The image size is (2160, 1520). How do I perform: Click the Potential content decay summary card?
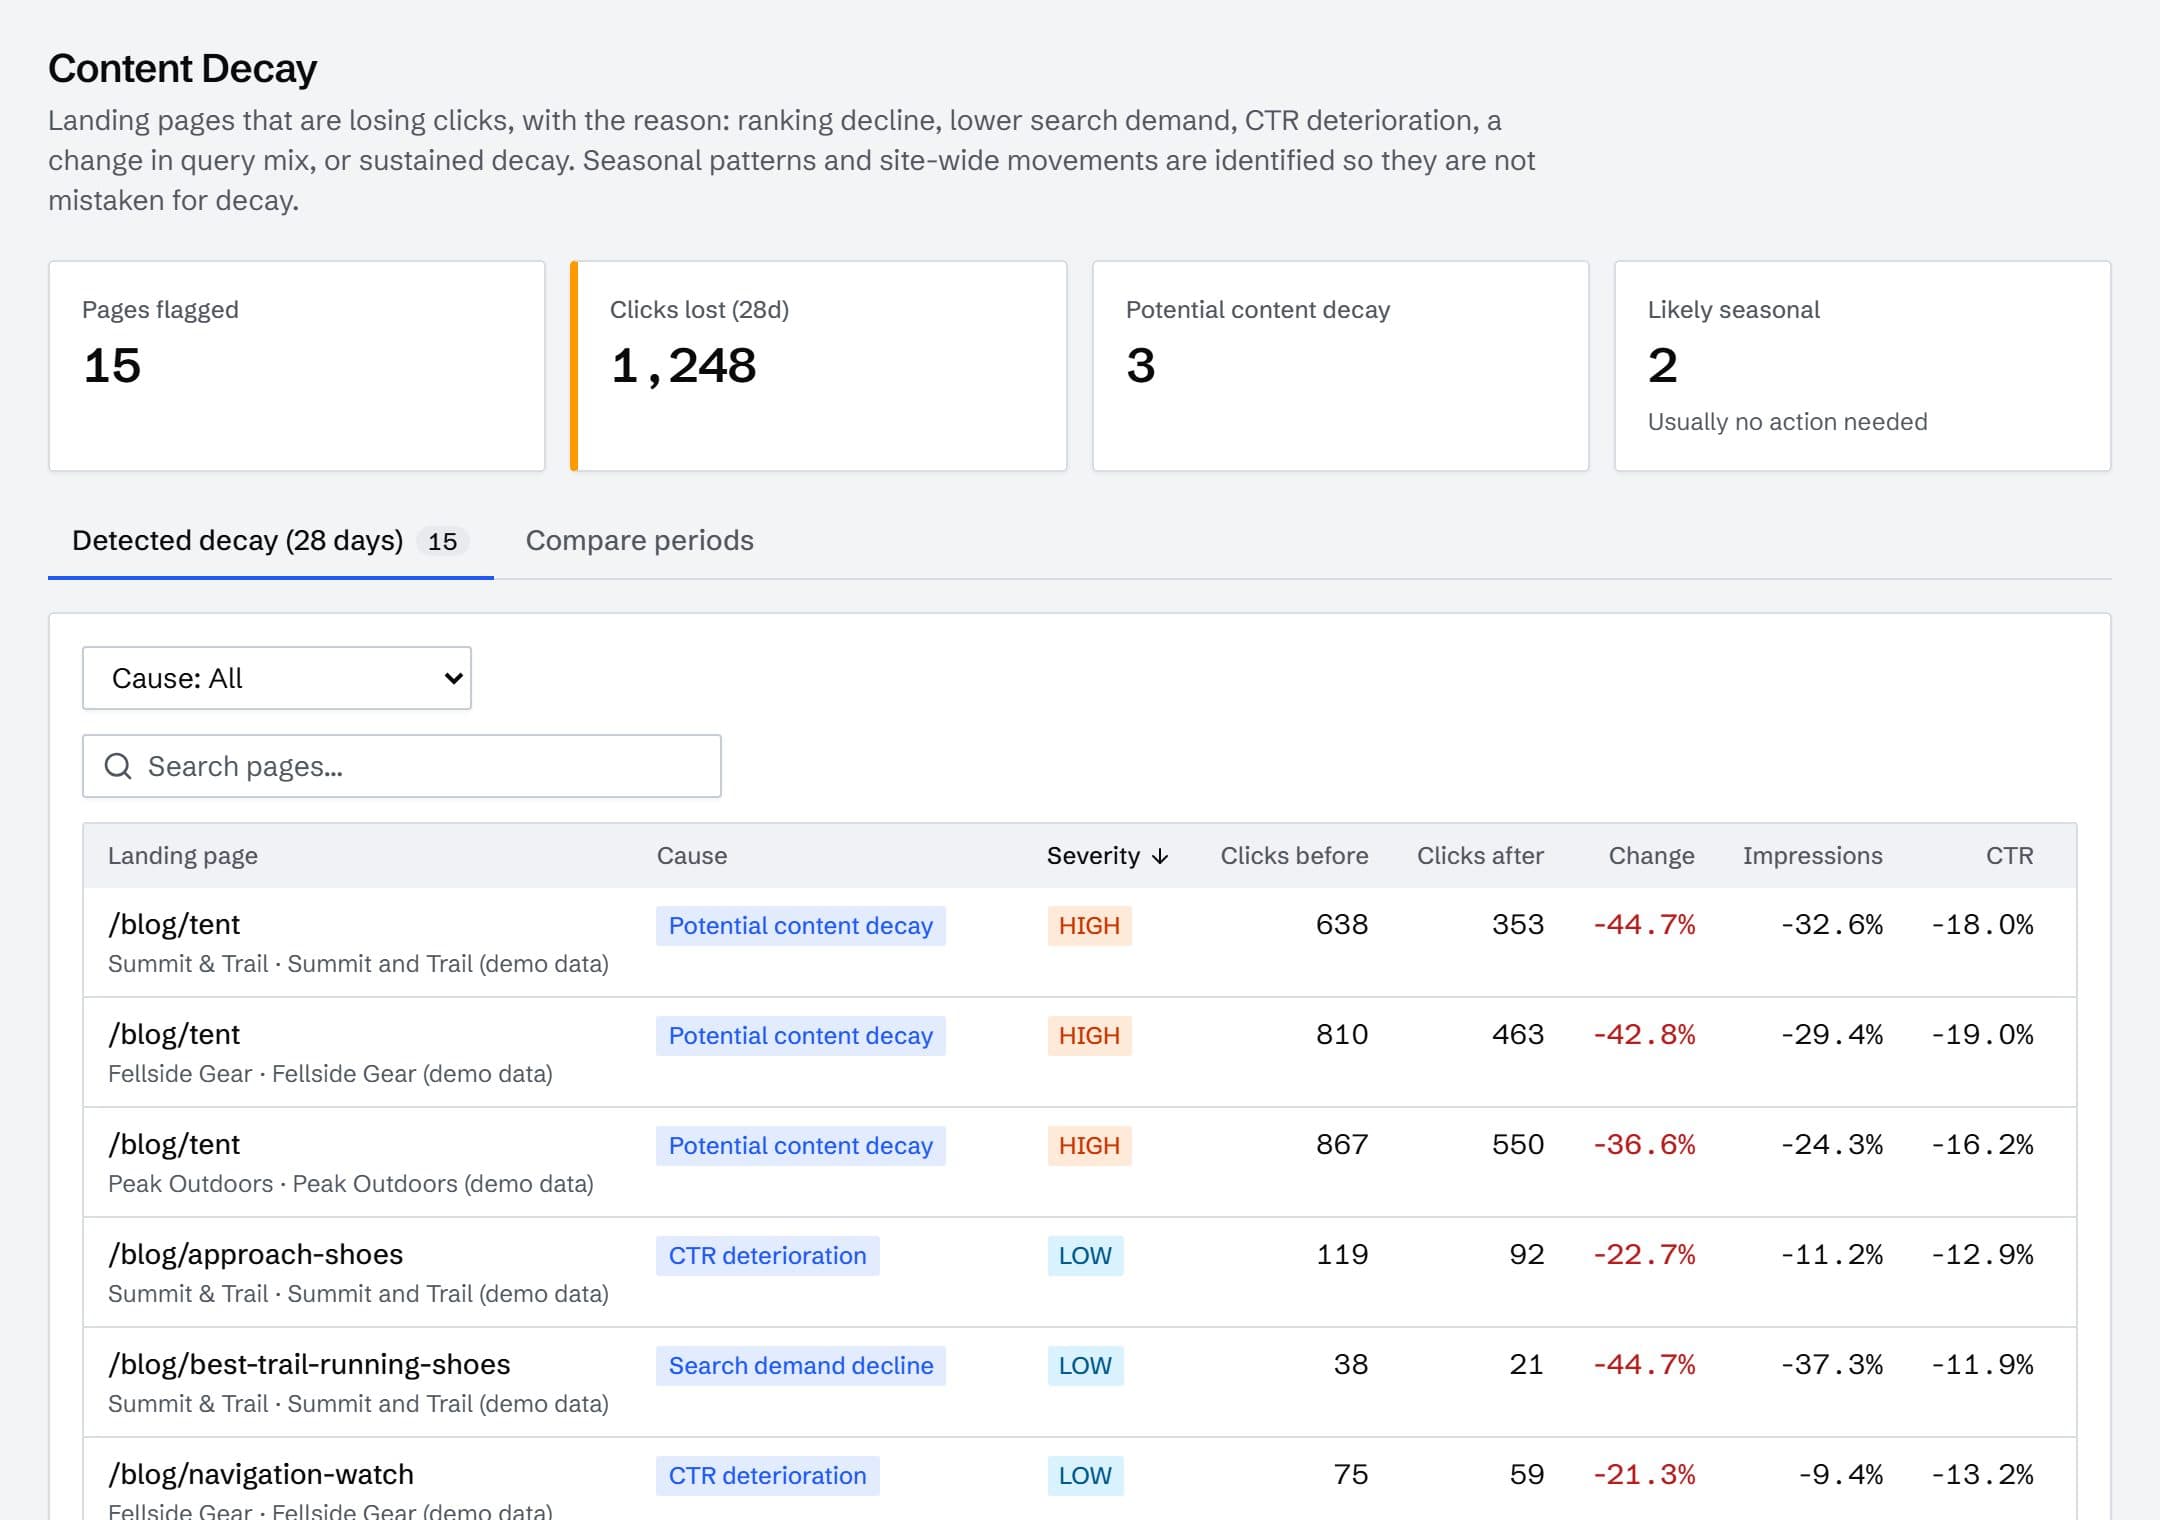pyautogui.click(x=1341, y=366)
